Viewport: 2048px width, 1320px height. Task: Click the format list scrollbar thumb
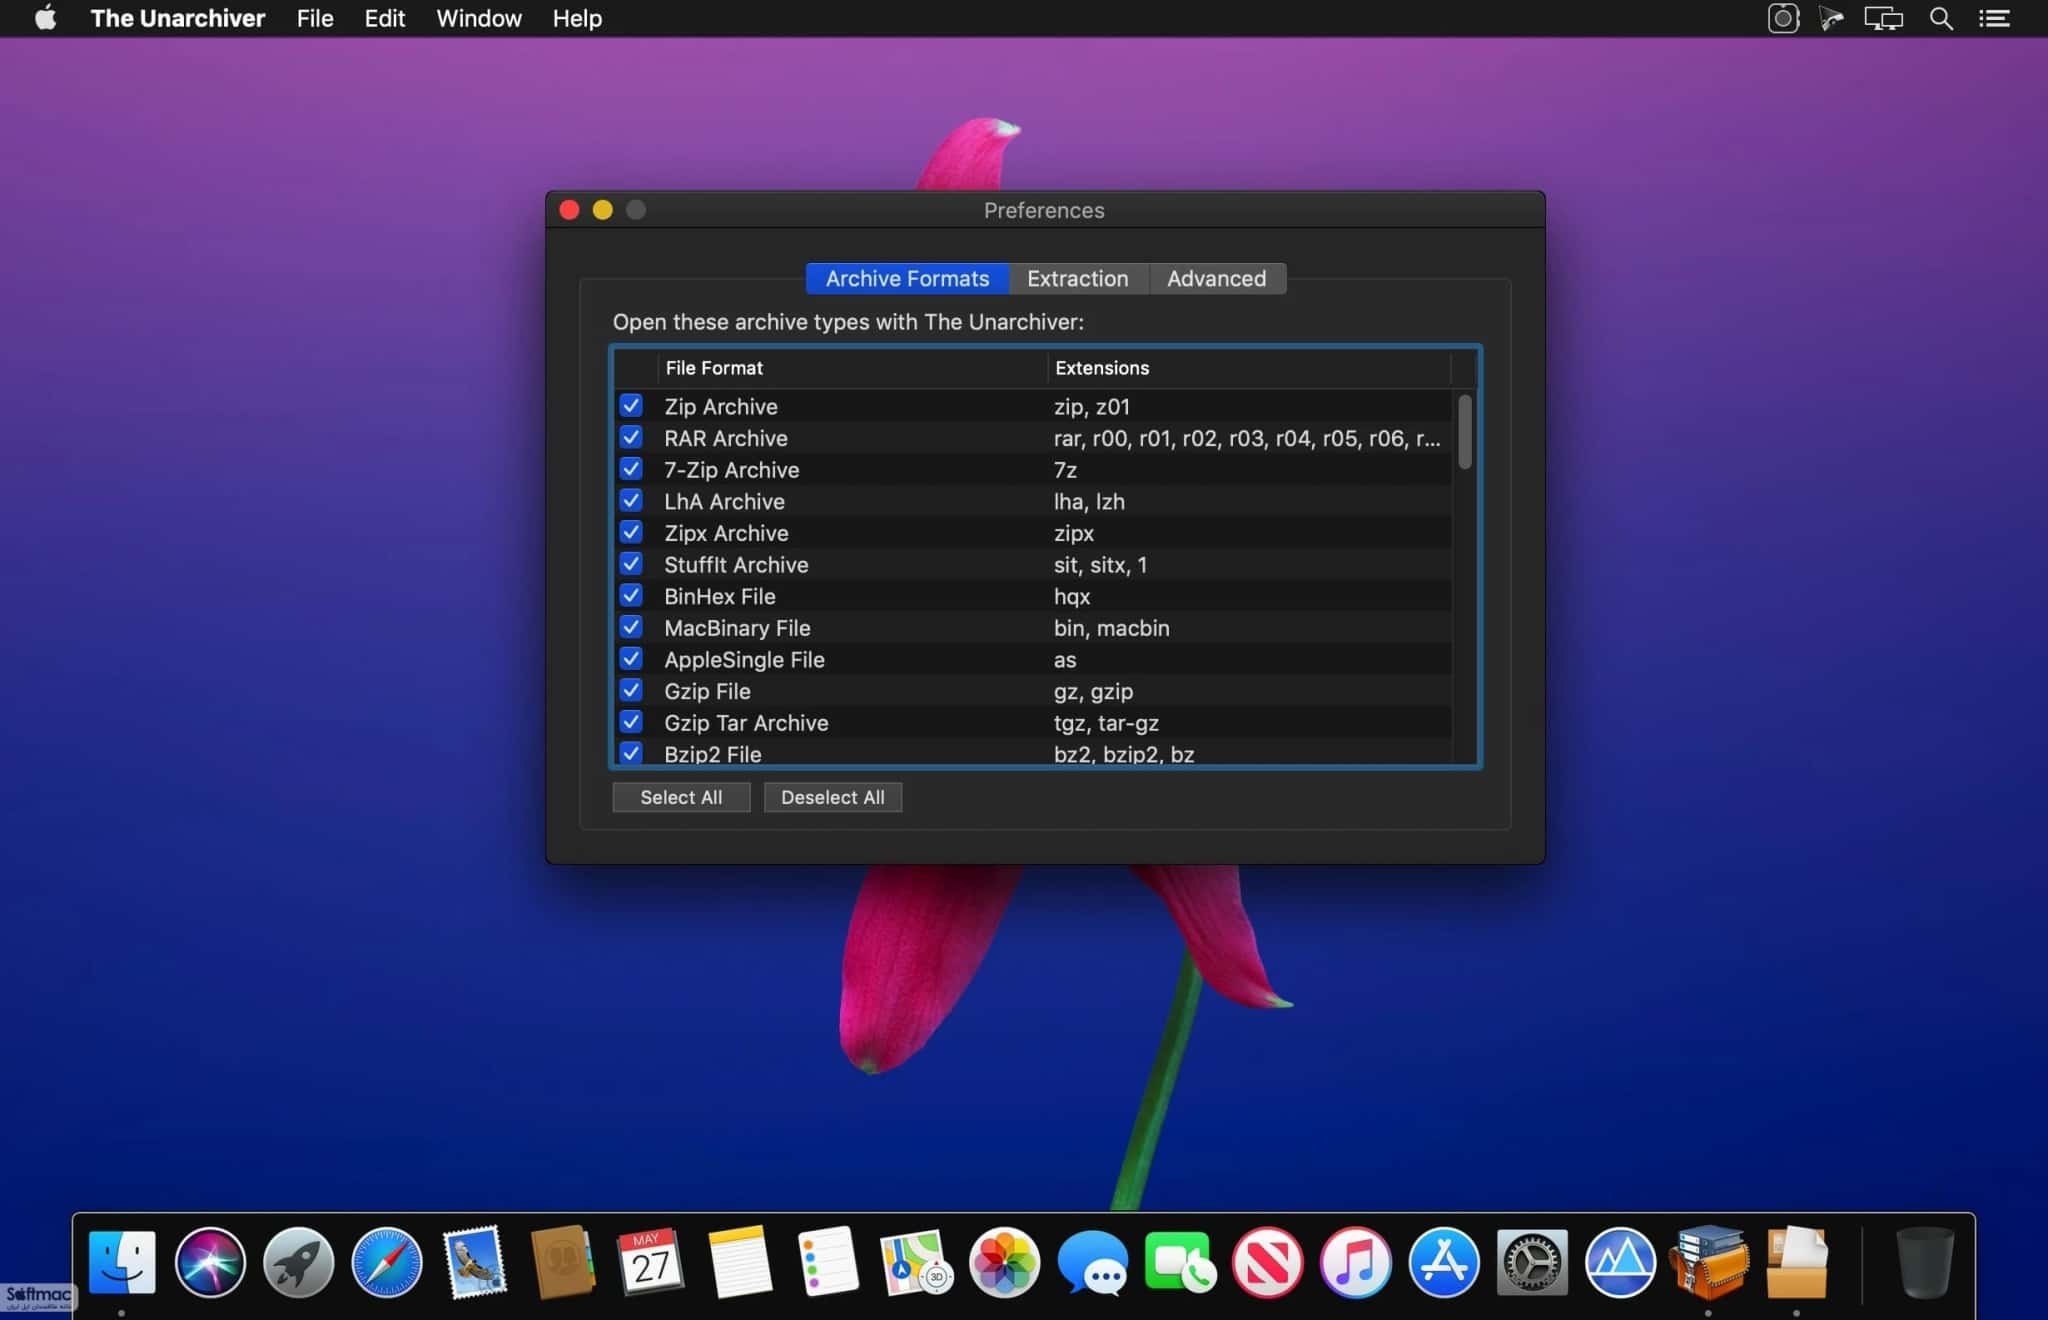click(1464, 431)
